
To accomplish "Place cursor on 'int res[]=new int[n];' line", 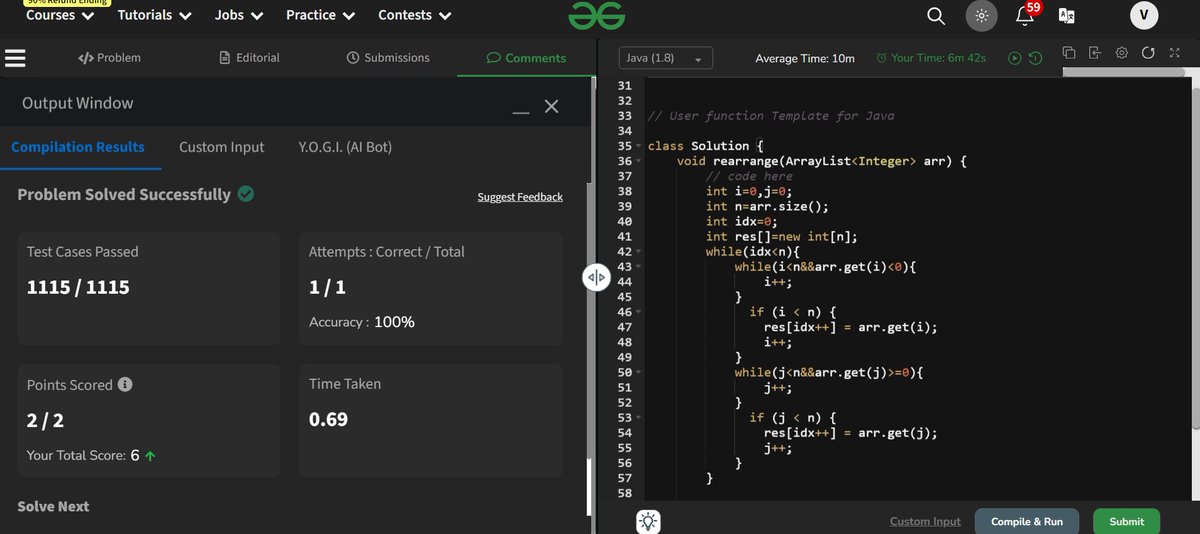I will click(x=782, y=237).
